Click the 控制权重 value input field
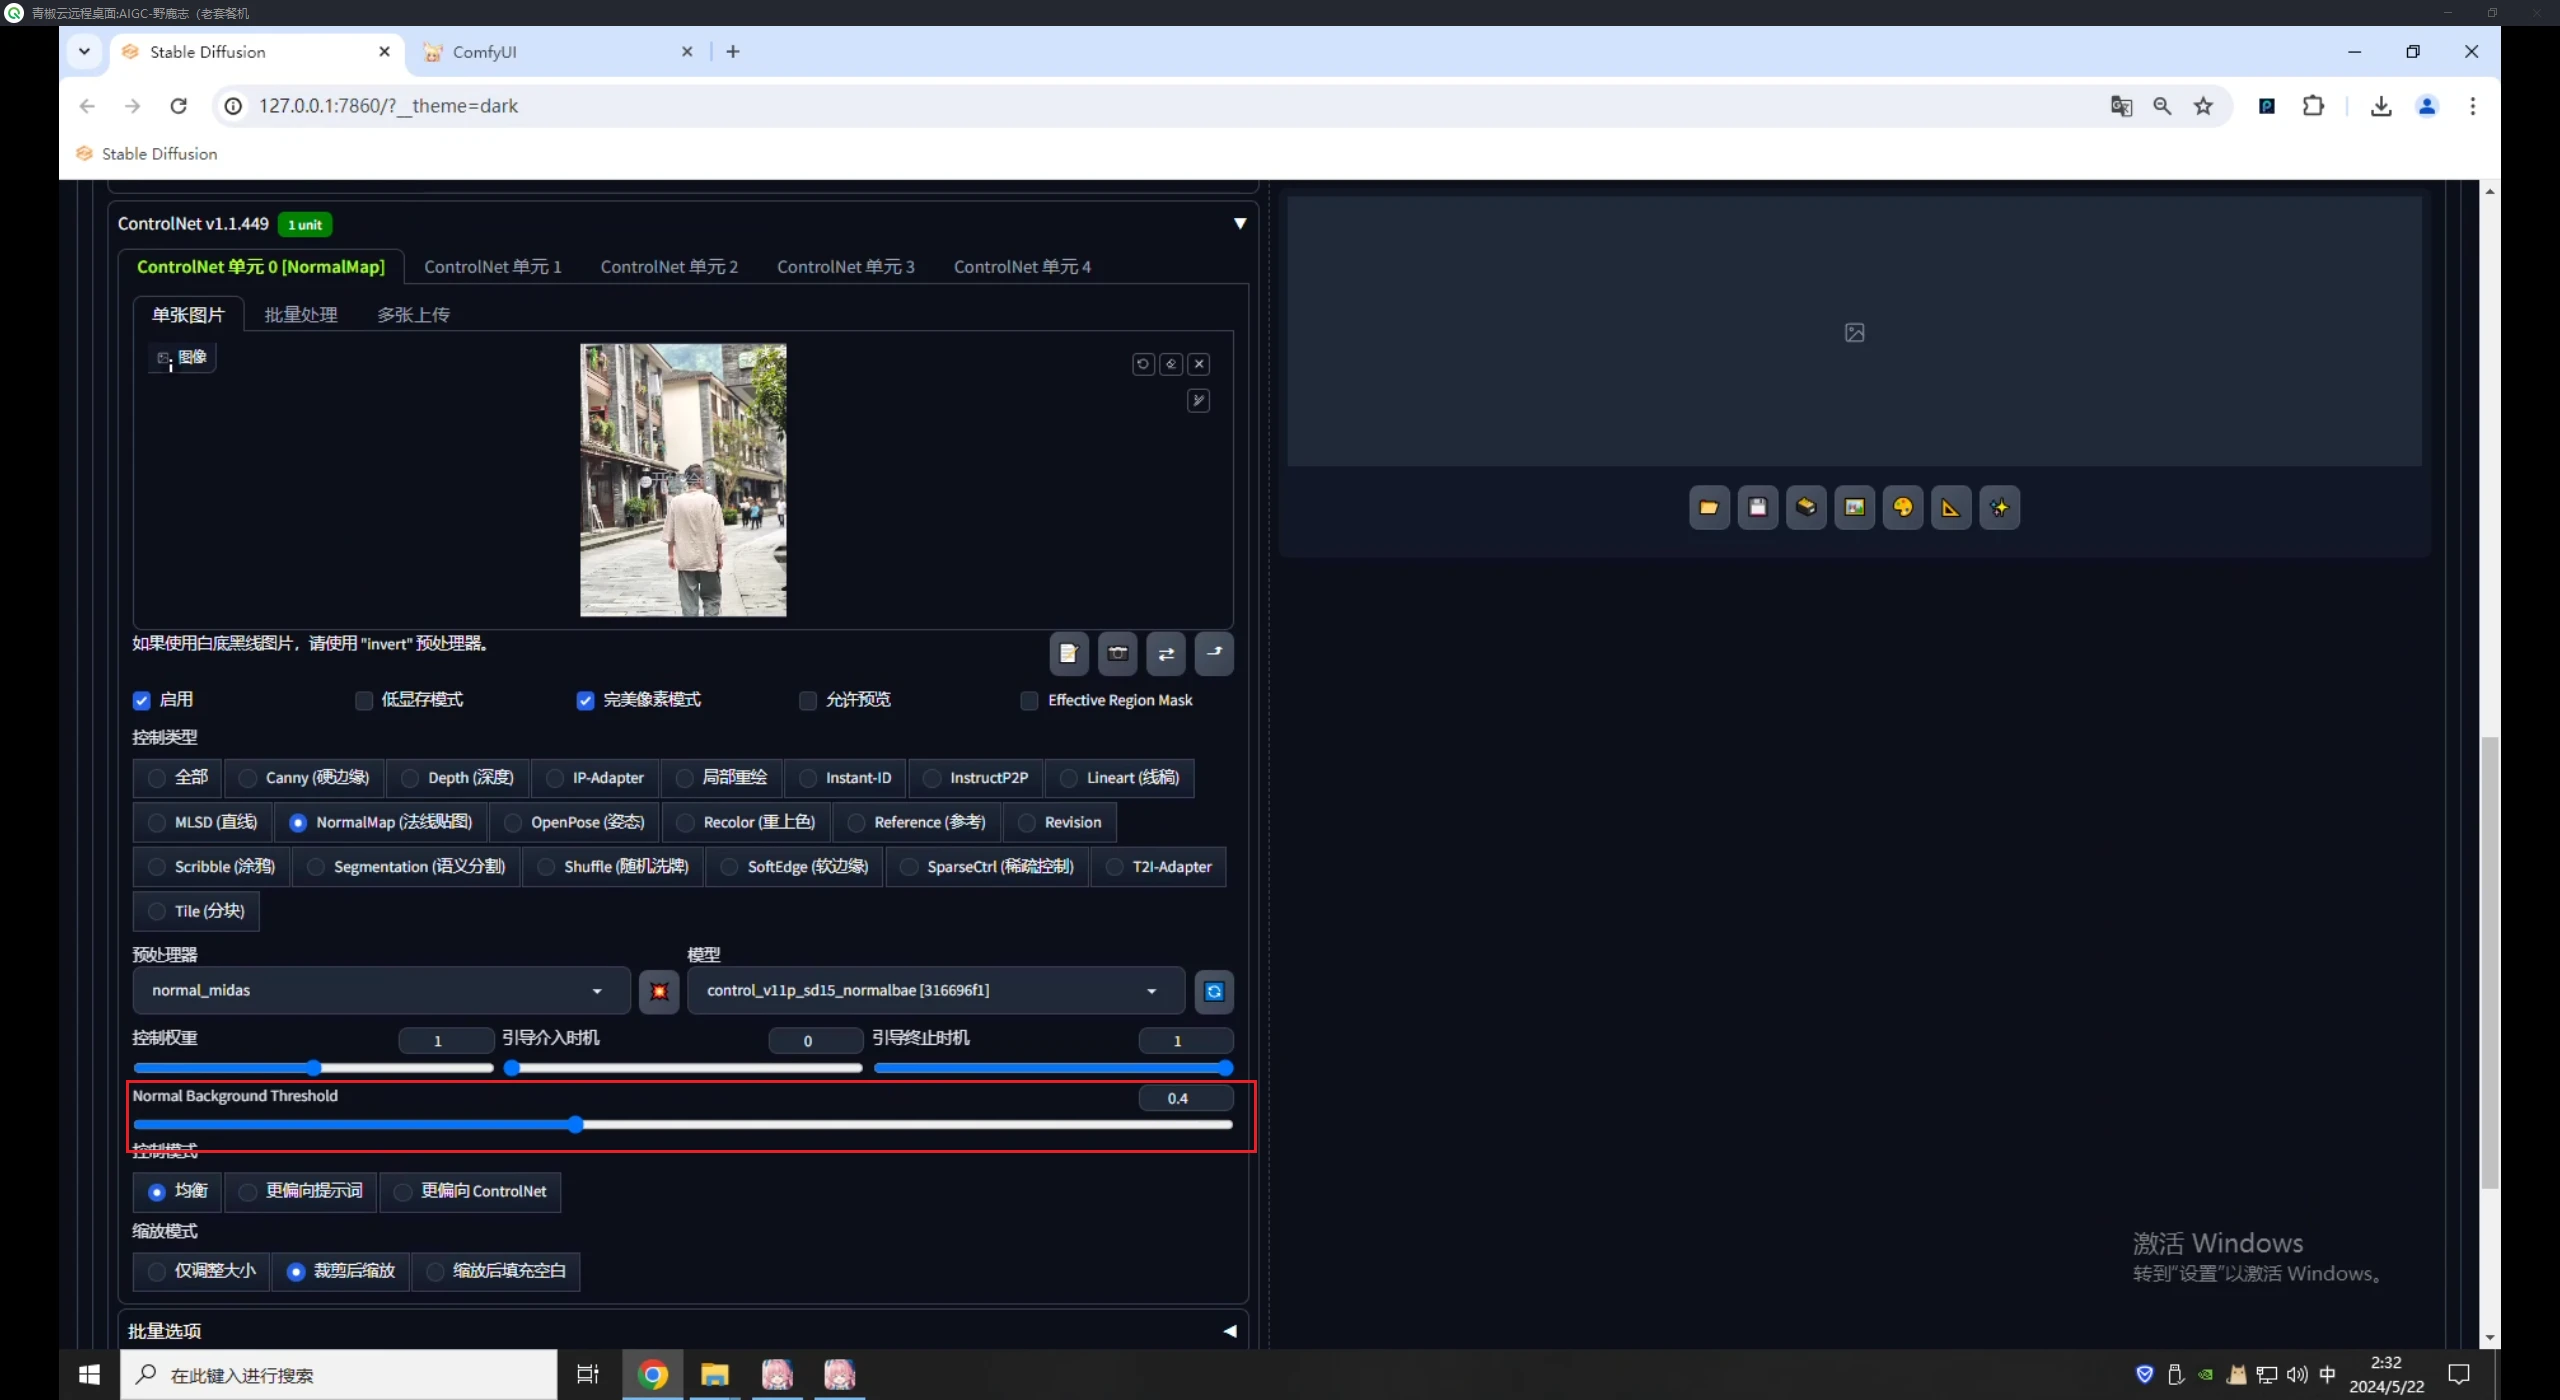2560x1400 pixels. point(446,1042)
